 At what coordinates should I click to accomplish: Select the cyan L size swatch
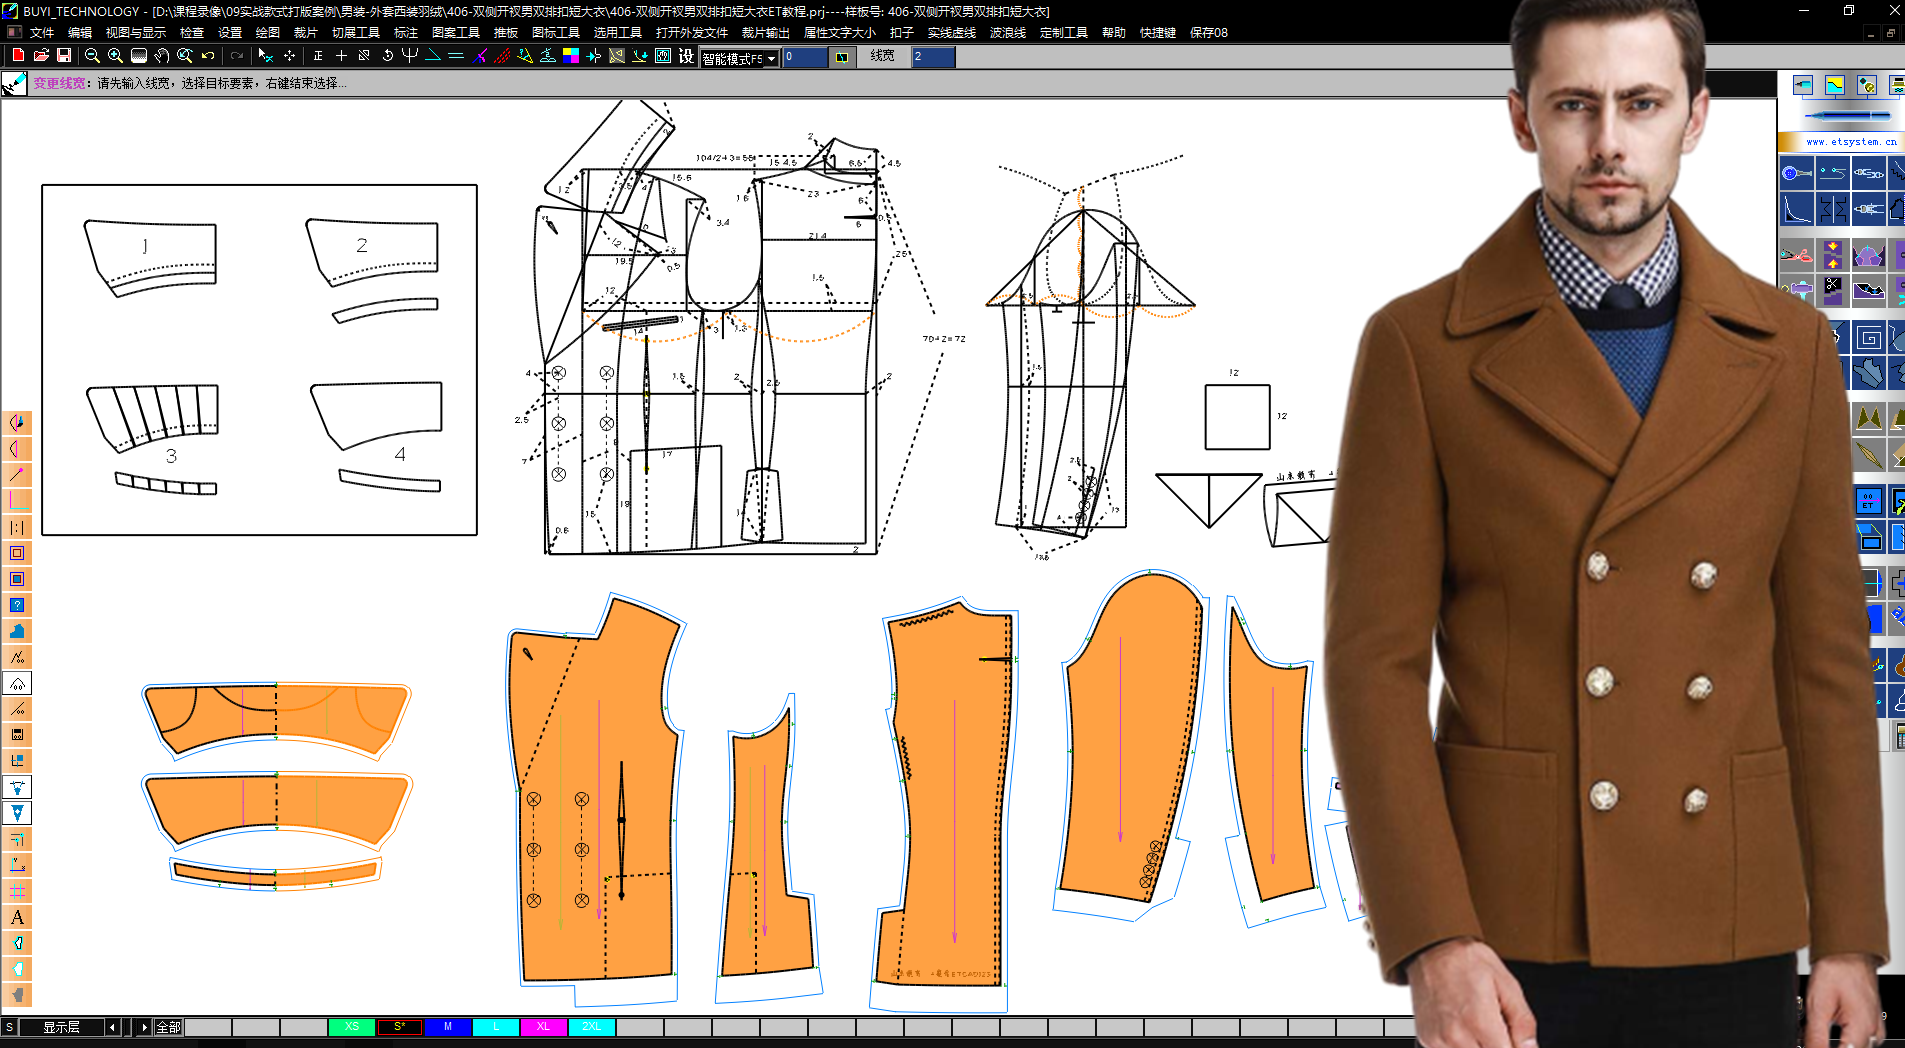coord(496,1027)
